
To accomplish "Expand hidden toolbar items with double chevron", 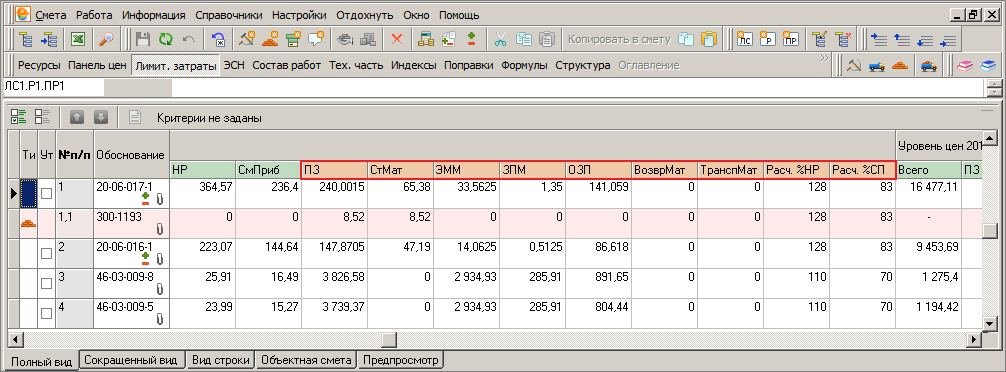I will tap(824, 58).
